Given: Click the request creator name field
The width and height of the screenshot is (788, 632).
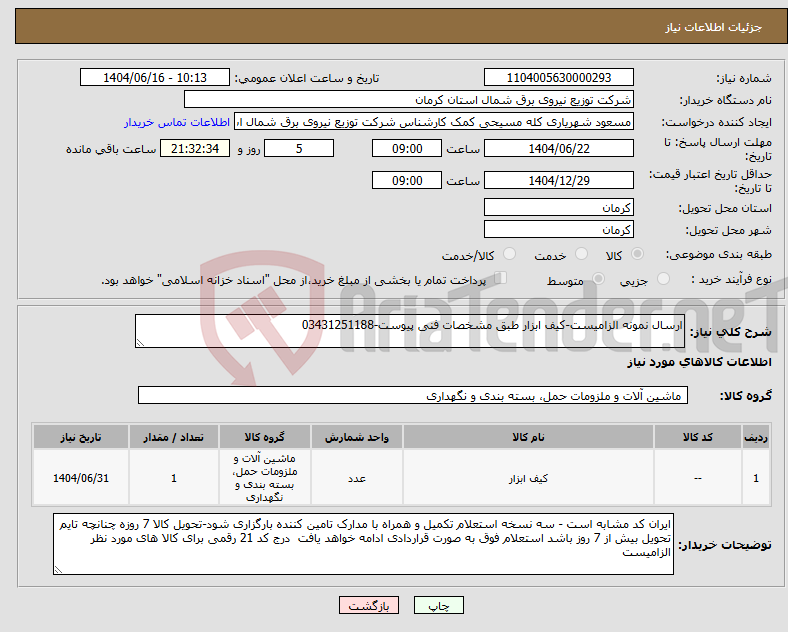Looking at the screenshot, I should coord(434,122).
